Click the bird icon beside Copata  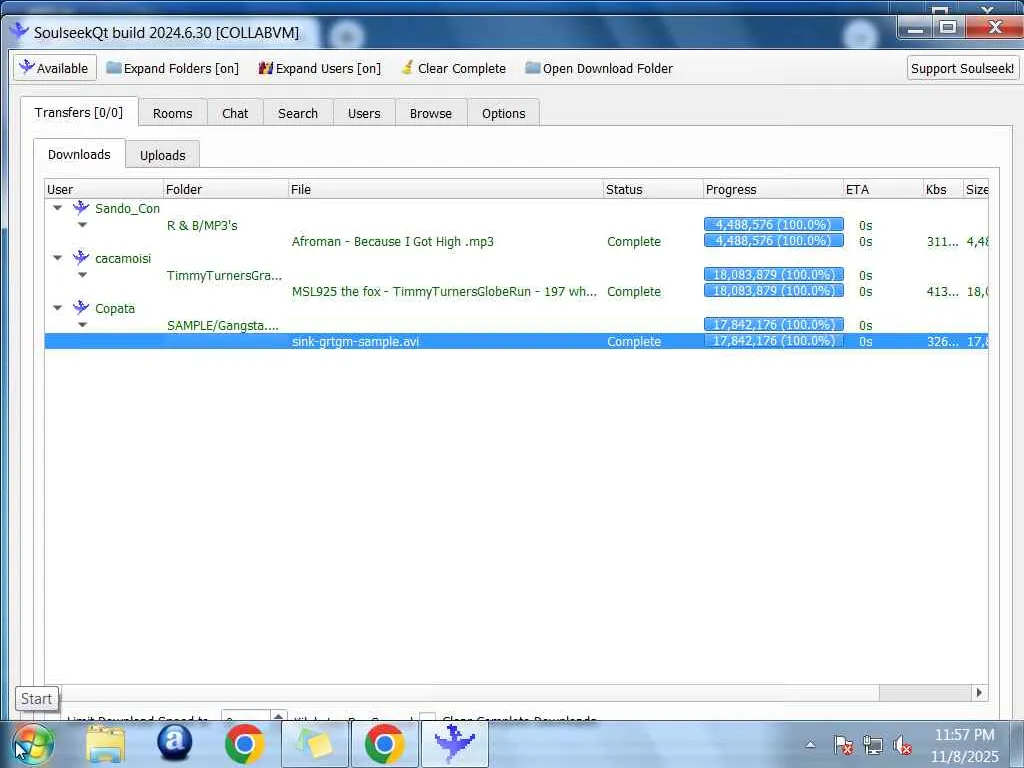(x=81, y=308)
